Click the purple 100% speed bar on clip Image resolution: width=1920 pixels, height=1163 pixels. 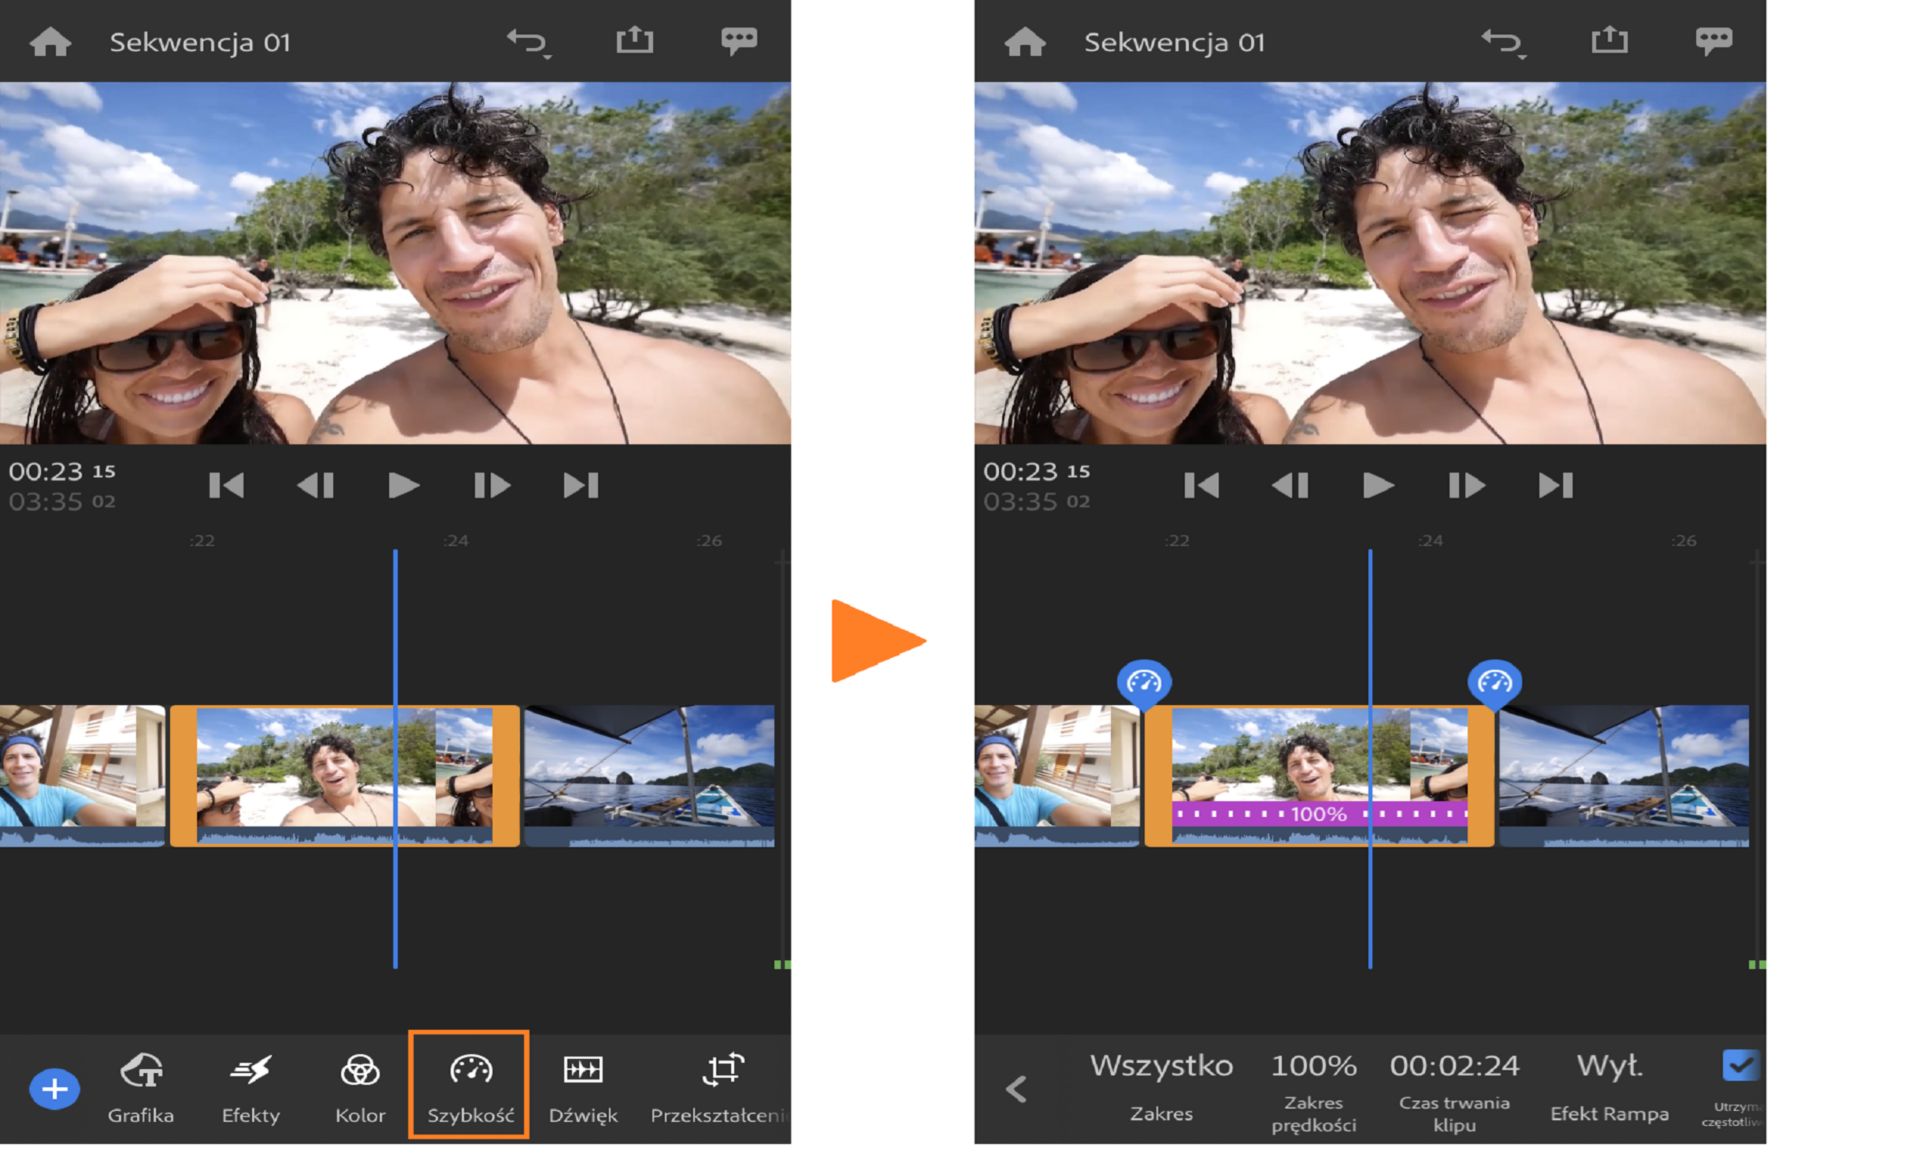1318,814
